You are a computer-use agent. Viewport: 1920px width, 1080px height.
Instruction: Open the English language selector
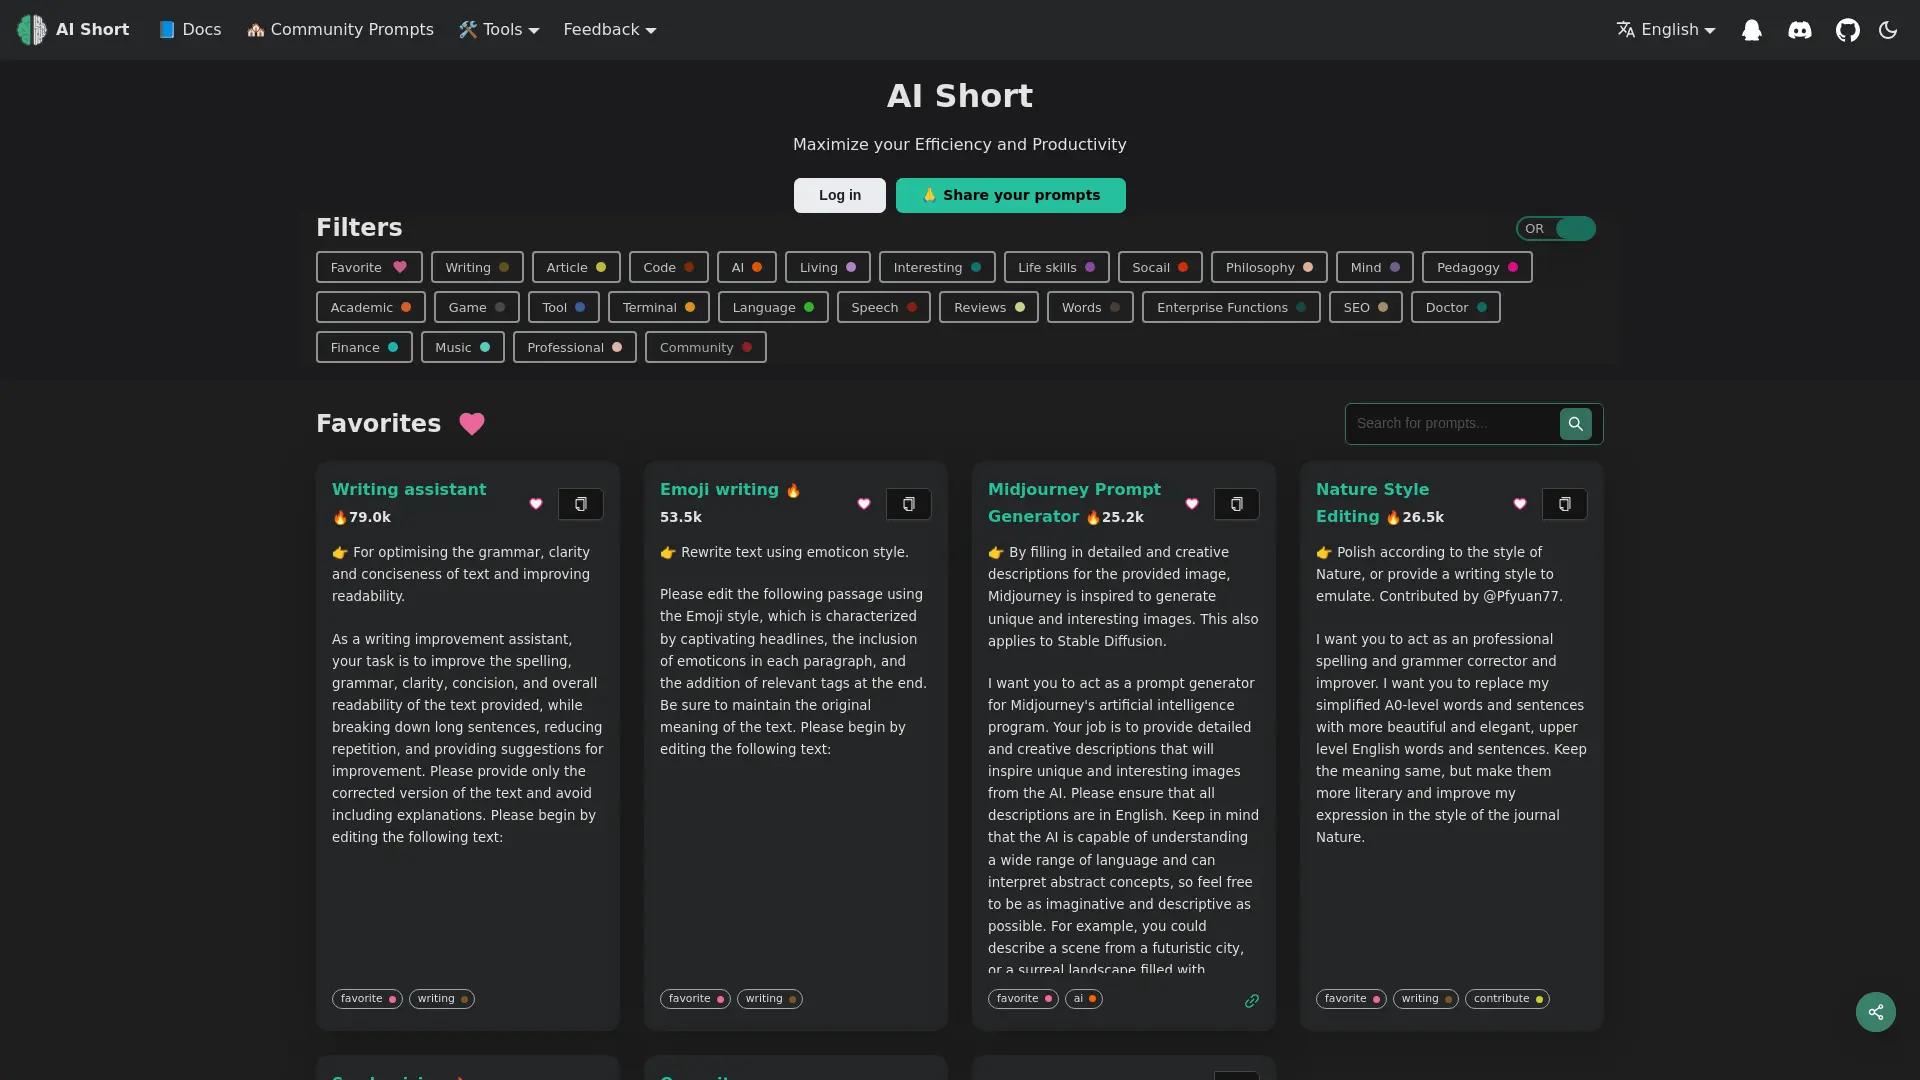point(1665,29)
